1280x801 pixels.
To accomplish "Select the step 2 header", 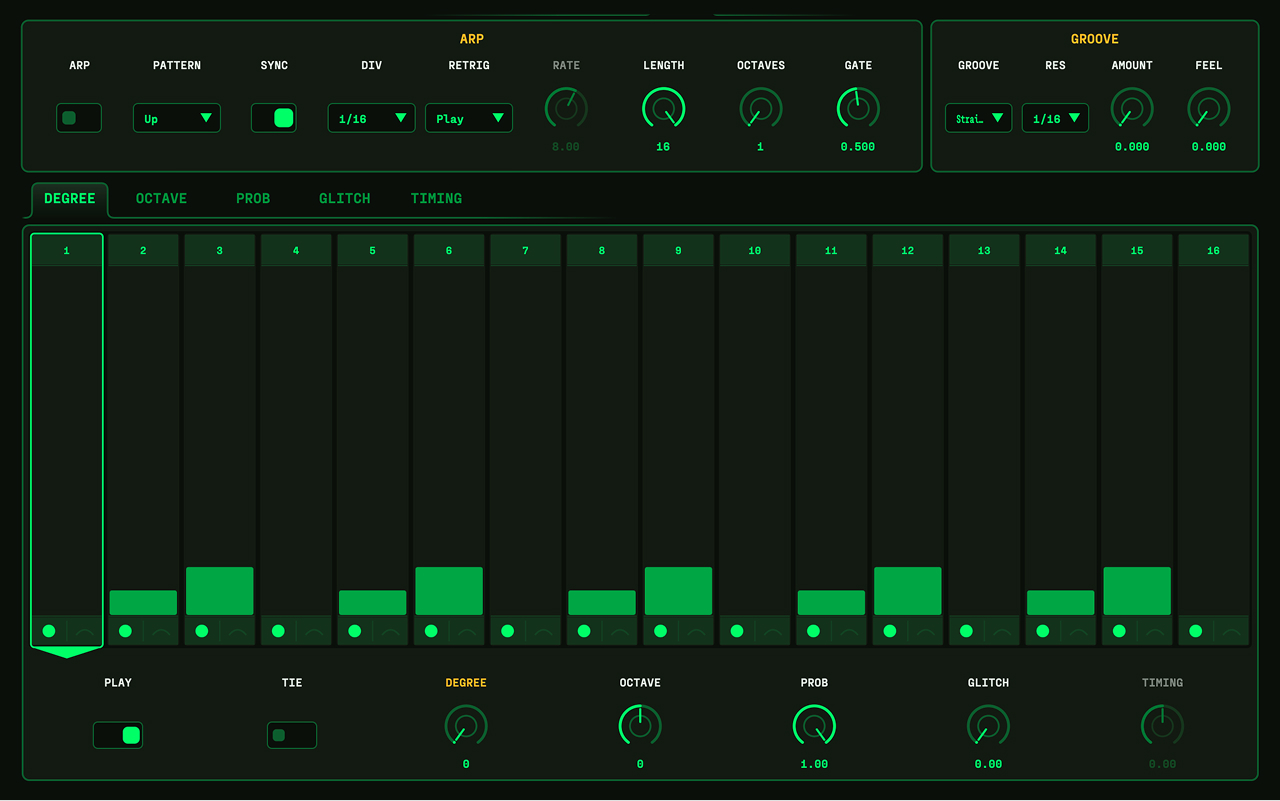I will pos(143,251).
